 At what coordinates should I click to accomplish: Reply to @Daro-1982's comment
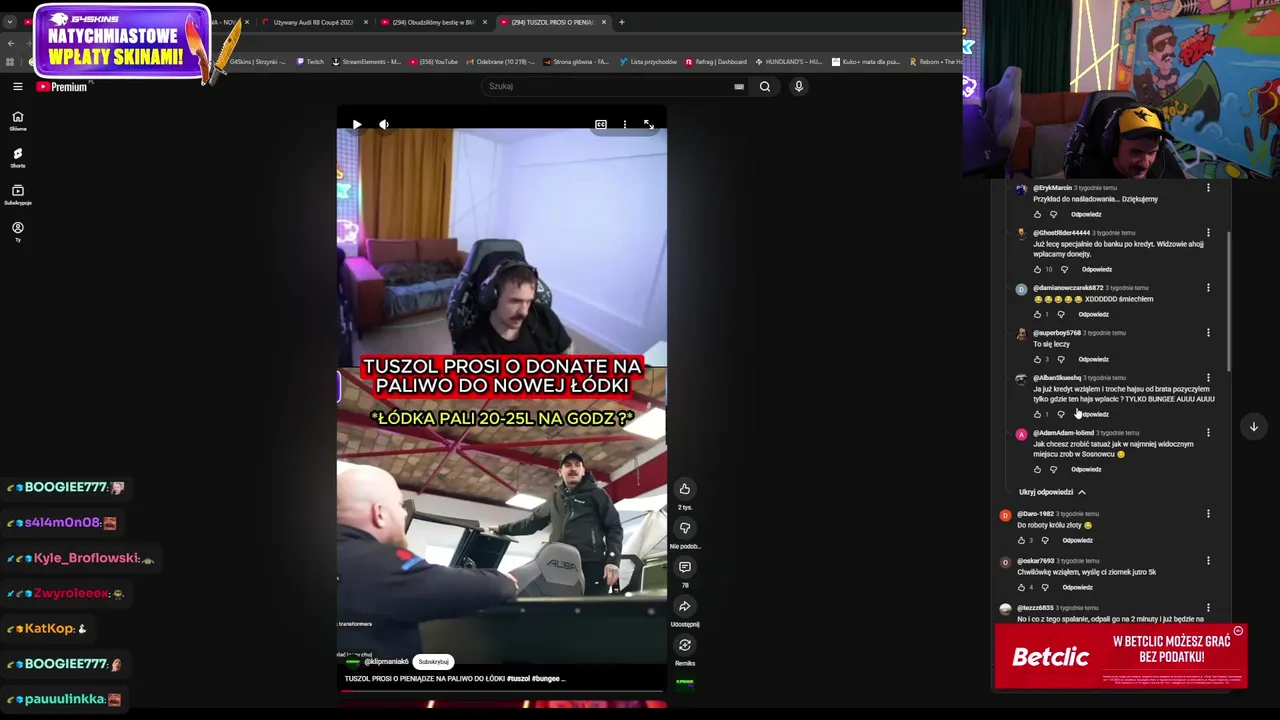point(1078,540)
